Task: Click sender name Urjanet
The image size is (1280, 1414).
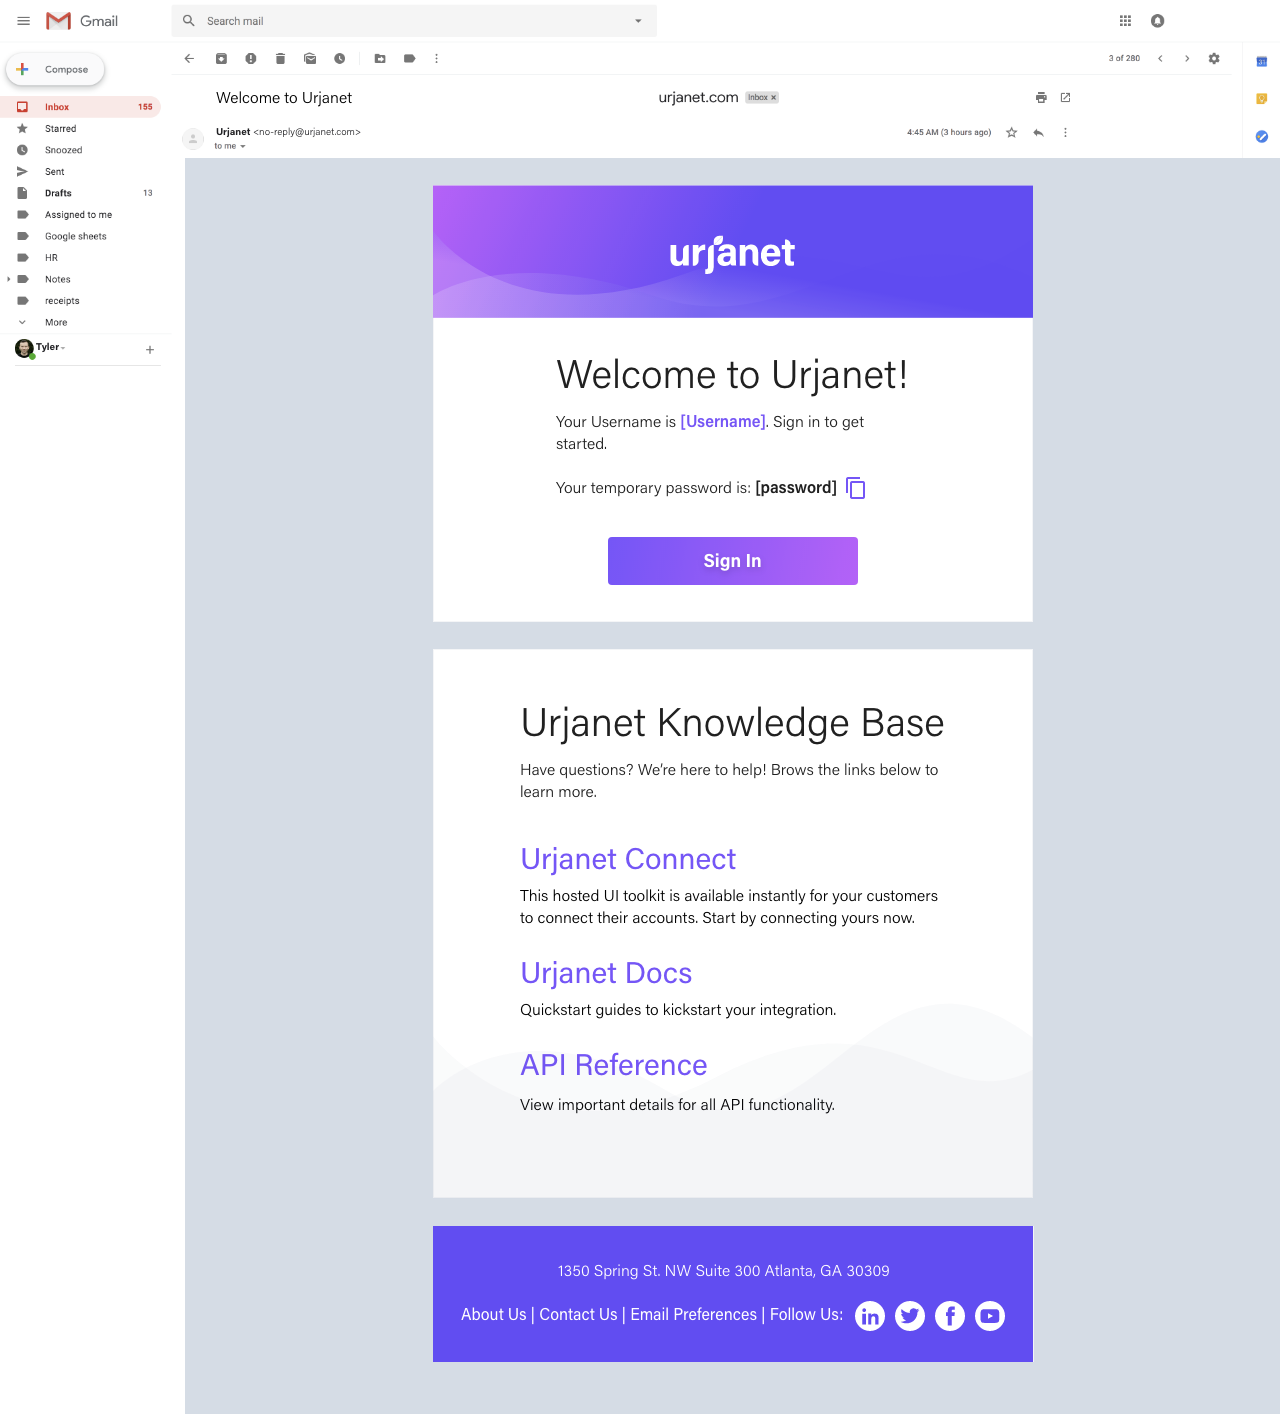Action: point(233,132)
